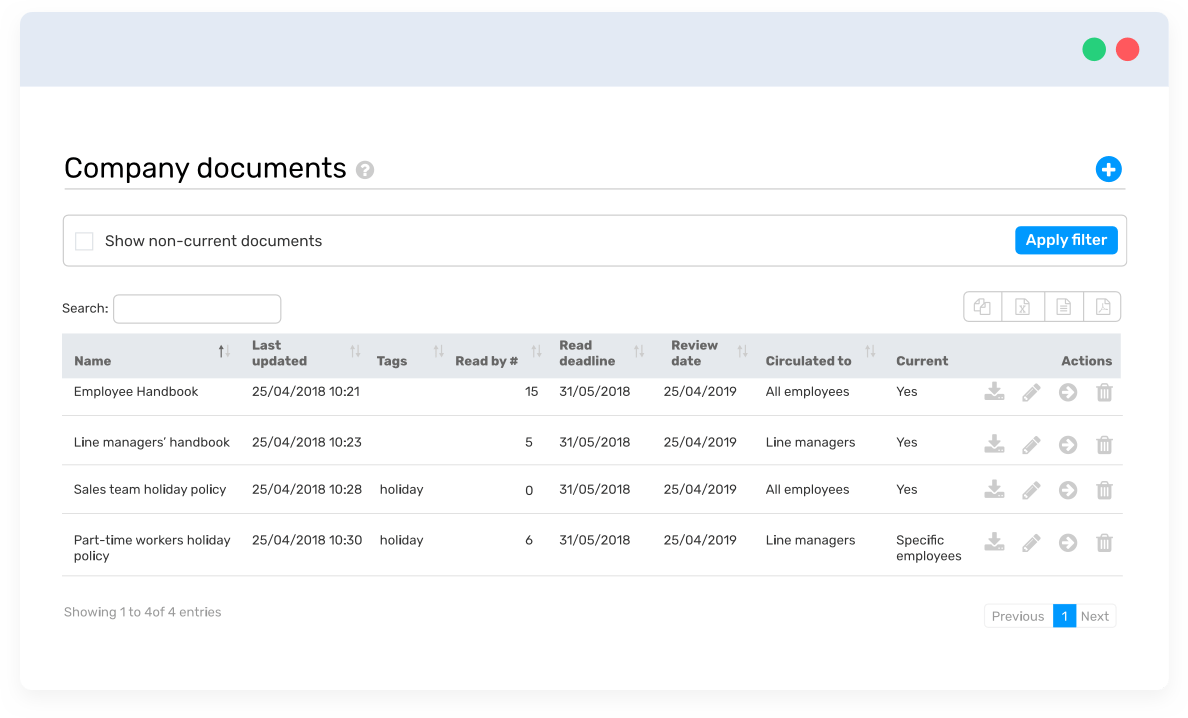
Task: Edit the Employee Handbook entry
Action: click(x=1031, y=392)
